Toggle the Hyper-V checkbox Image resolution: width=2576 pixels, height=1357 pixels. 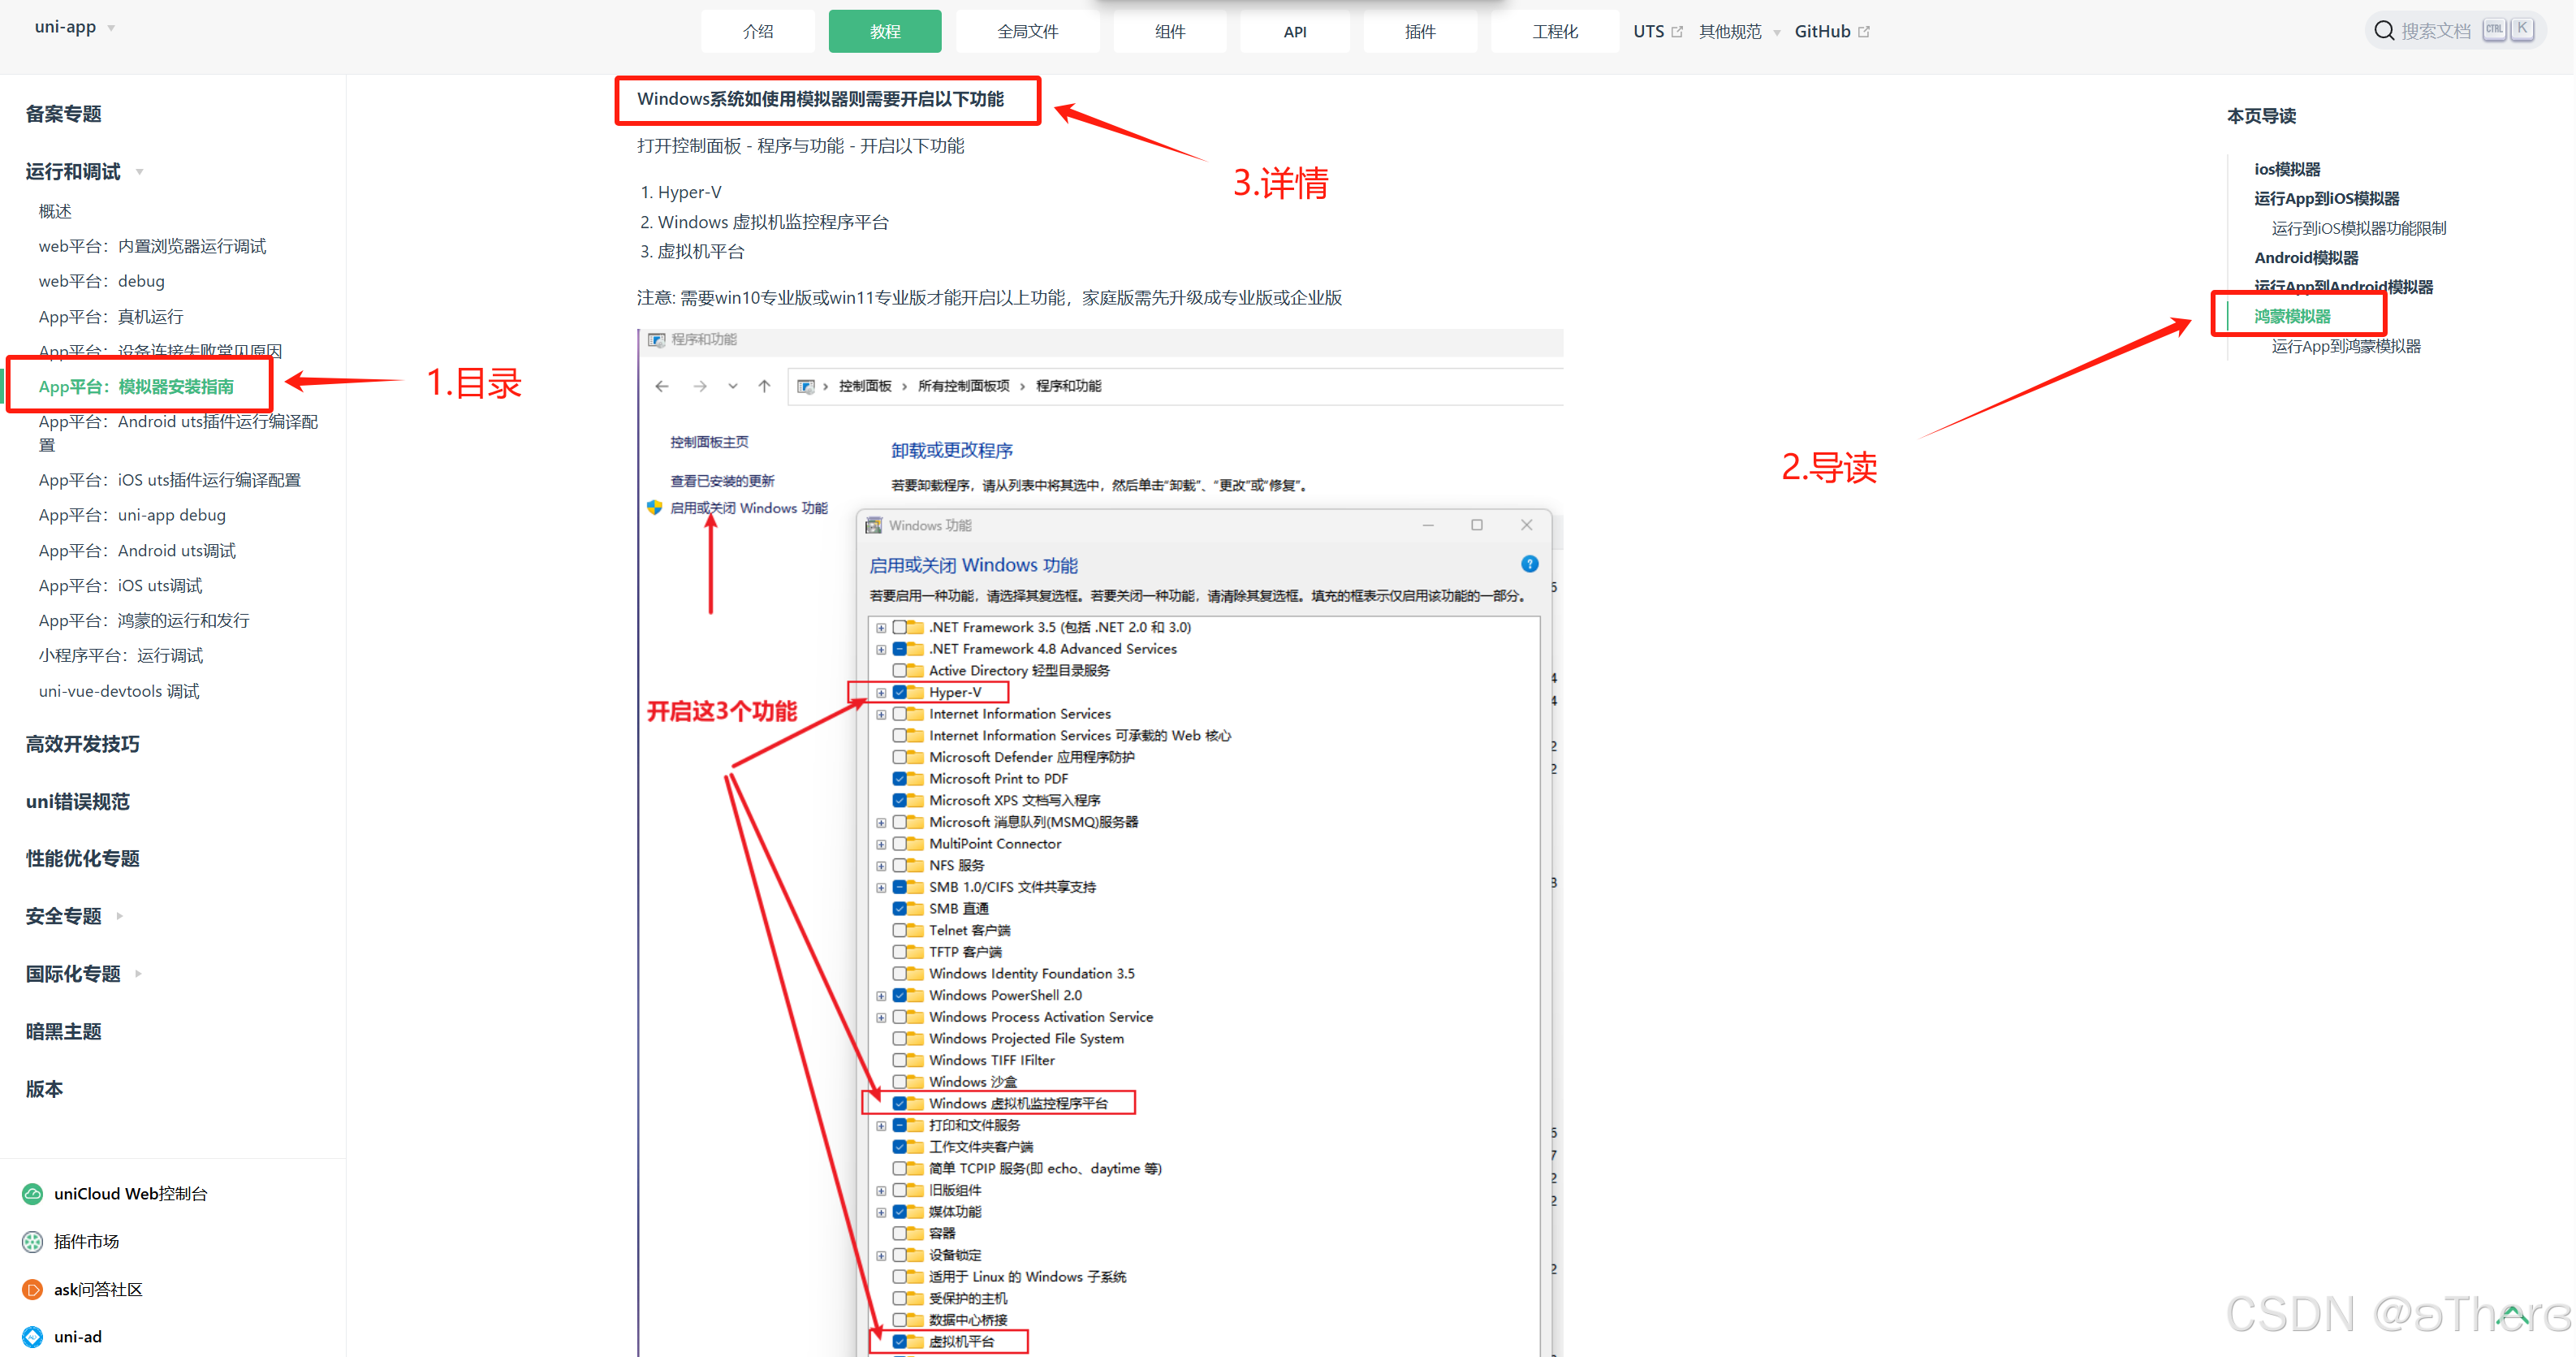[900, 692]
